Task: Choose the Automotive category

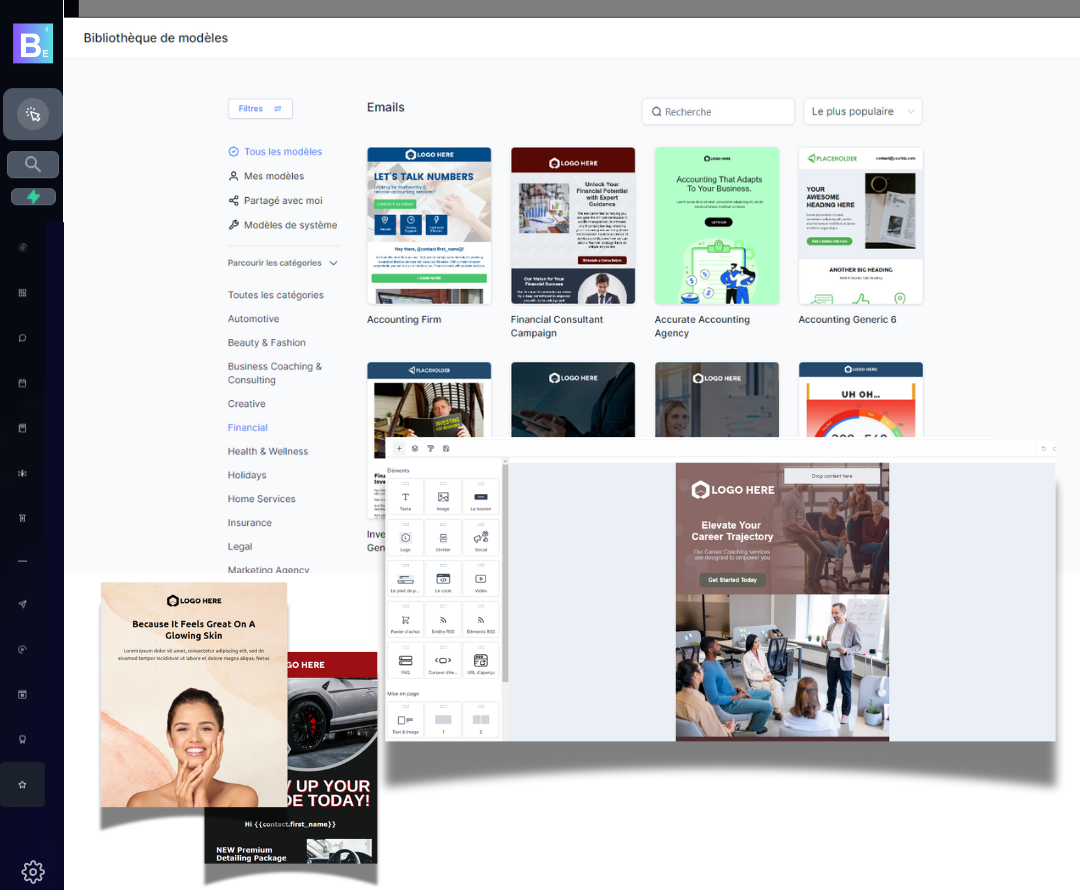Action: click(x=253, y=319)
